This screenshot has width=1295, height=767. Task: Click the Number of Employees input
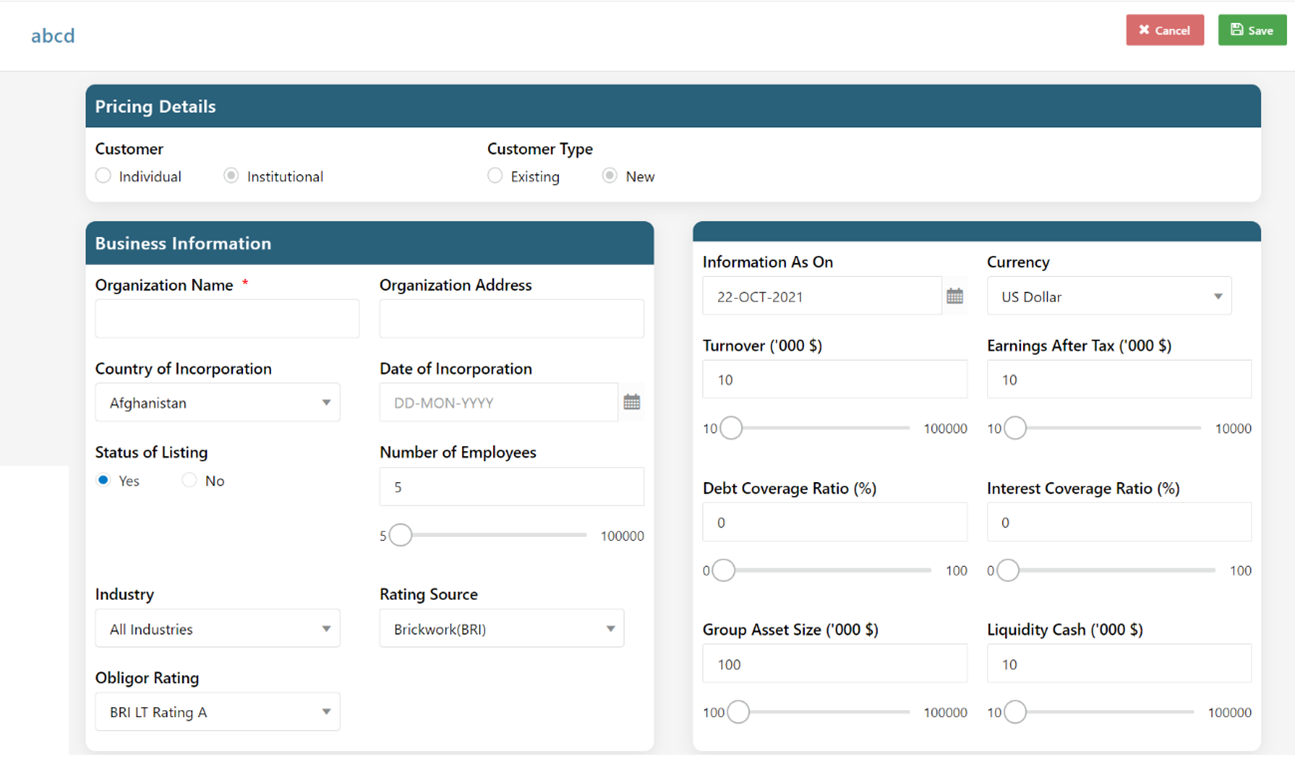pyautogui.click(x=512, y=487)
